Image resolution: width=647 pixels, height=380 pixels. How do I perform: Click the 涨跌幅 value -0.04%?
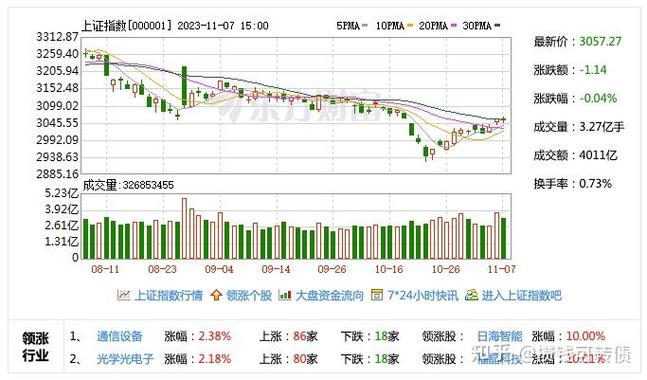(x=598, y=98)
